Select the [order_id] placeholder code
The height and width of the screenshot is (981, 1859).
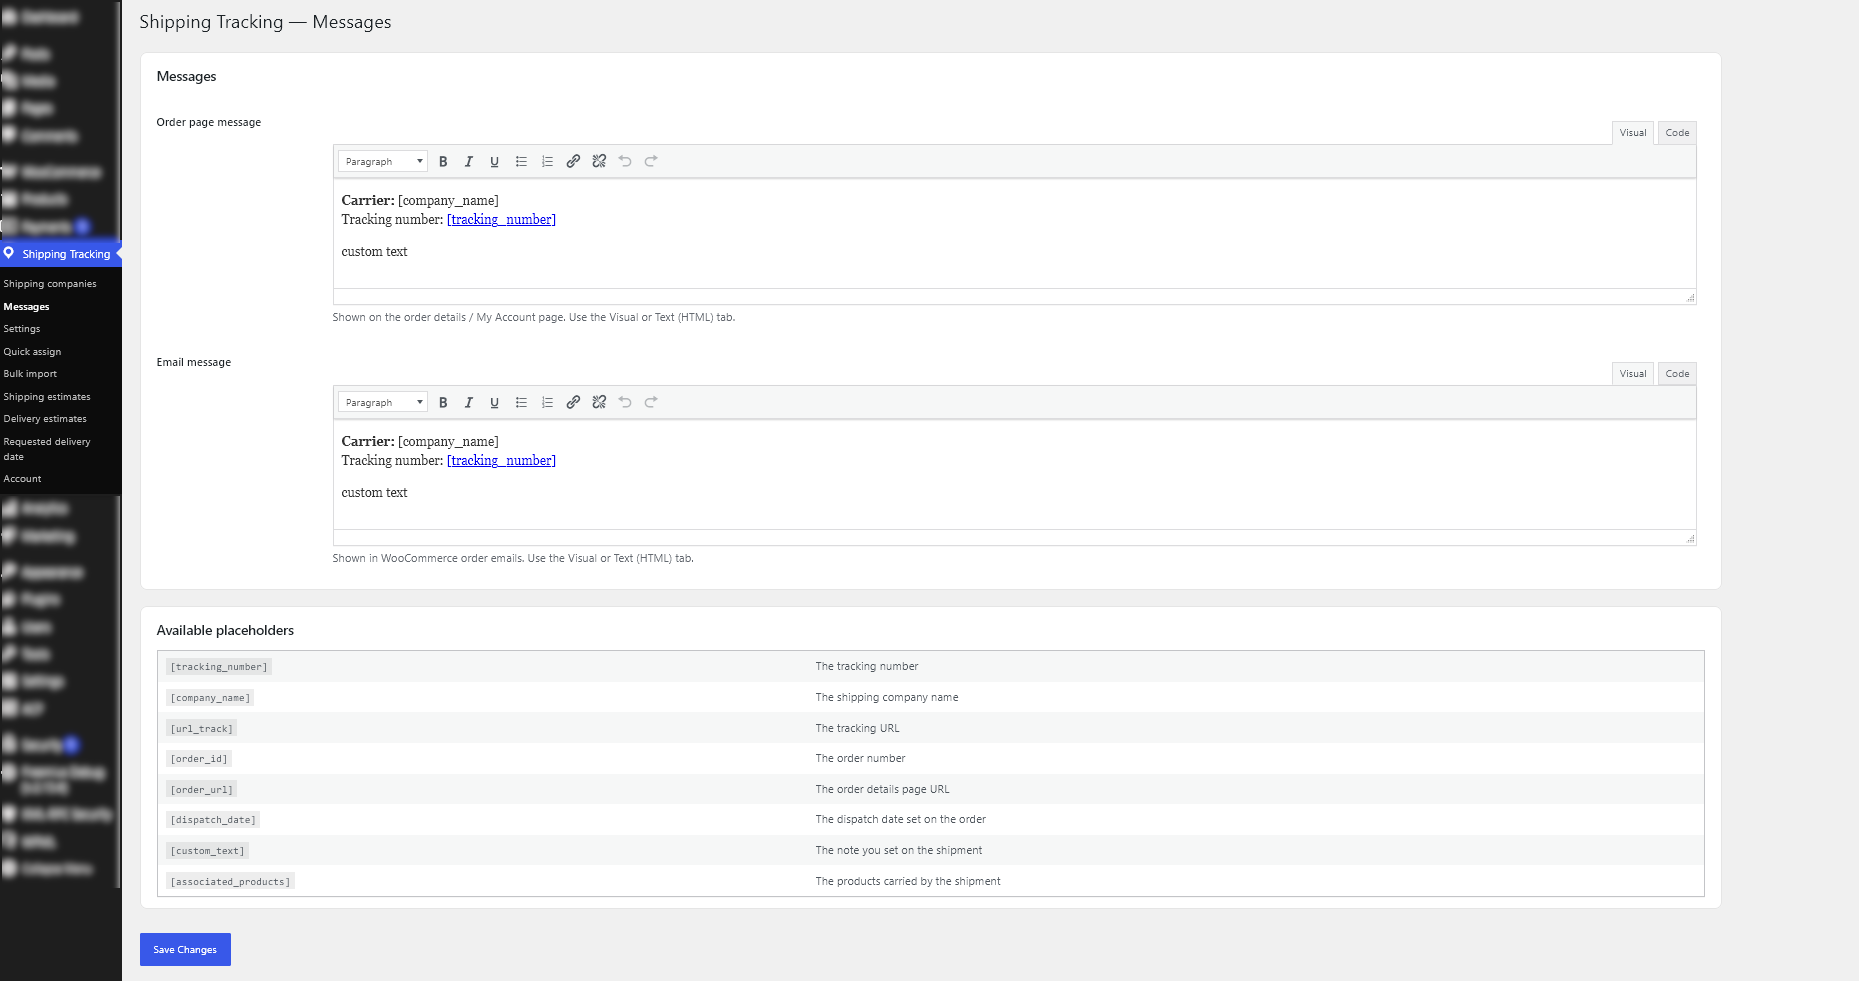pos(199,759)
